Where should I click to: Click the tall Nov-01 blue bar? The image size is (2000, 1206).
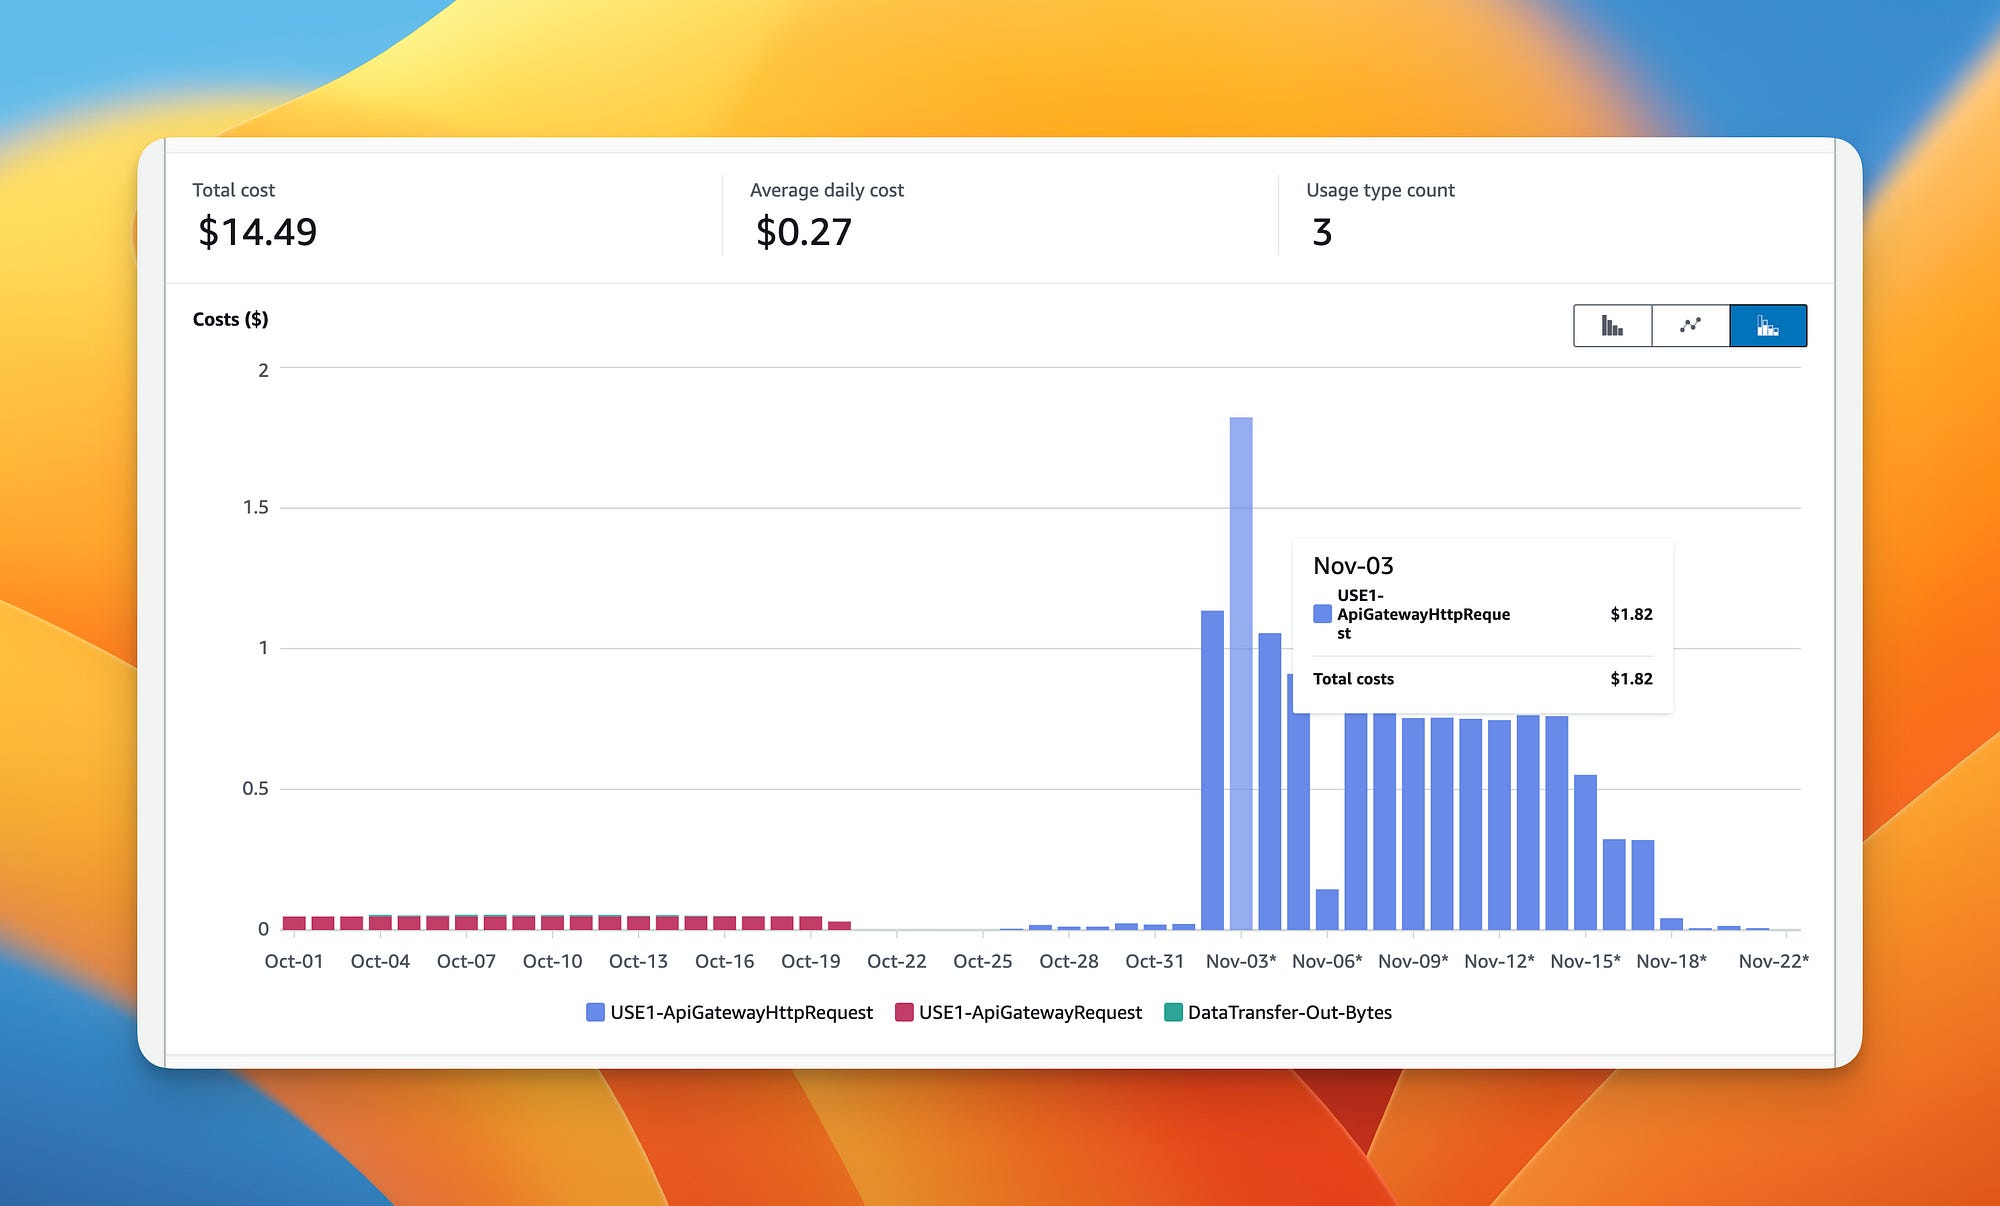1211,770
